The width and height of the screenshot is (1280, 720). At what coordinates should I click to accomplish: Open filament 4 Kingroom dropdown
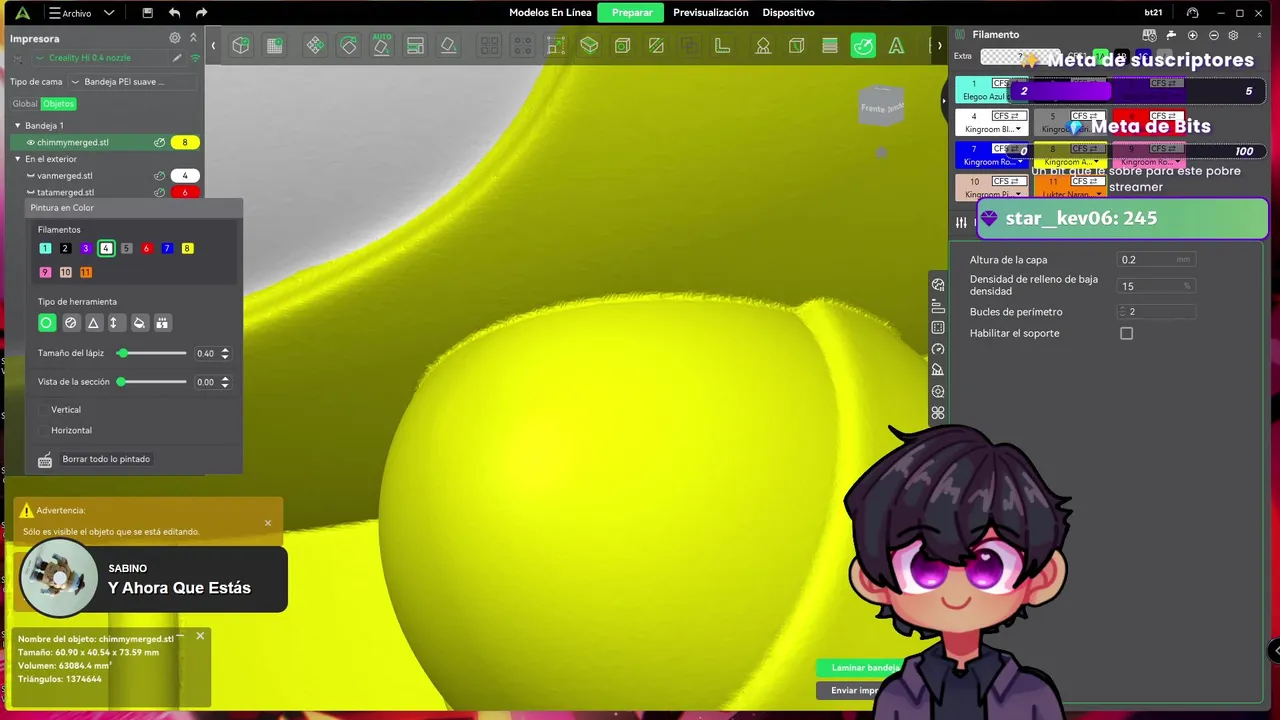[1018, 129]
